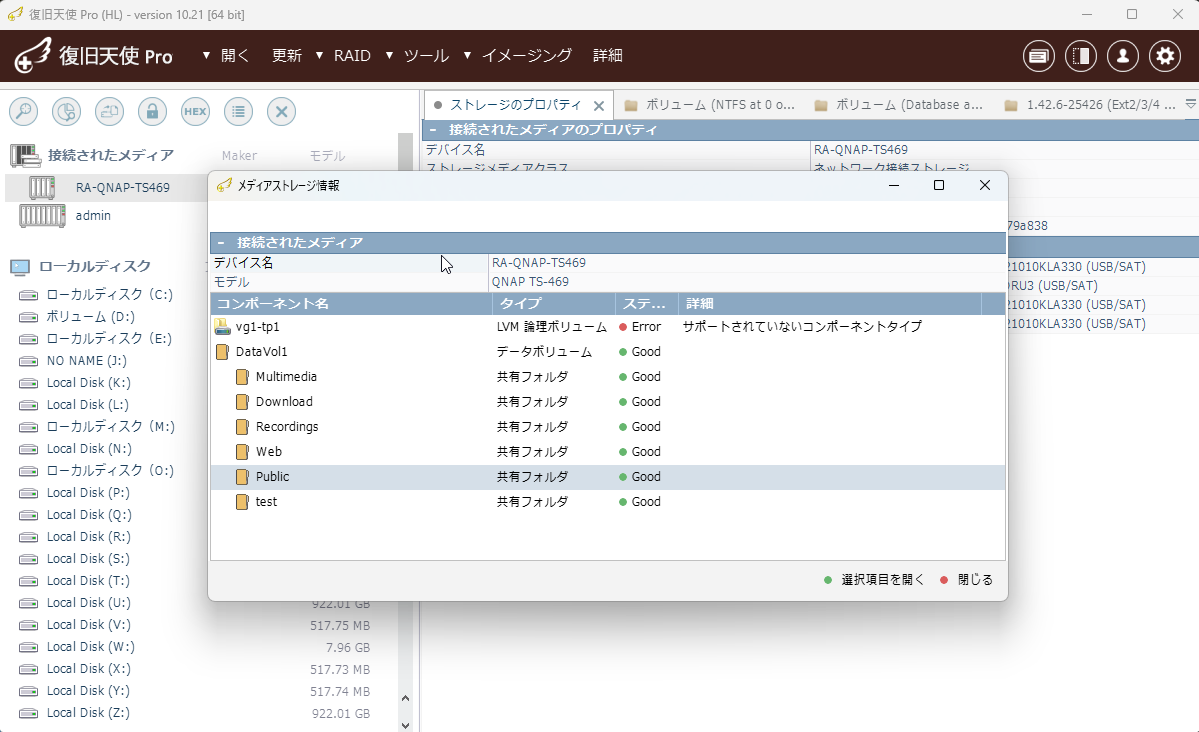The height and width of the screenshot is (732, 1199).
Task: Click the ローカルディスク (C:) drive icon
Action: [28, 295]
